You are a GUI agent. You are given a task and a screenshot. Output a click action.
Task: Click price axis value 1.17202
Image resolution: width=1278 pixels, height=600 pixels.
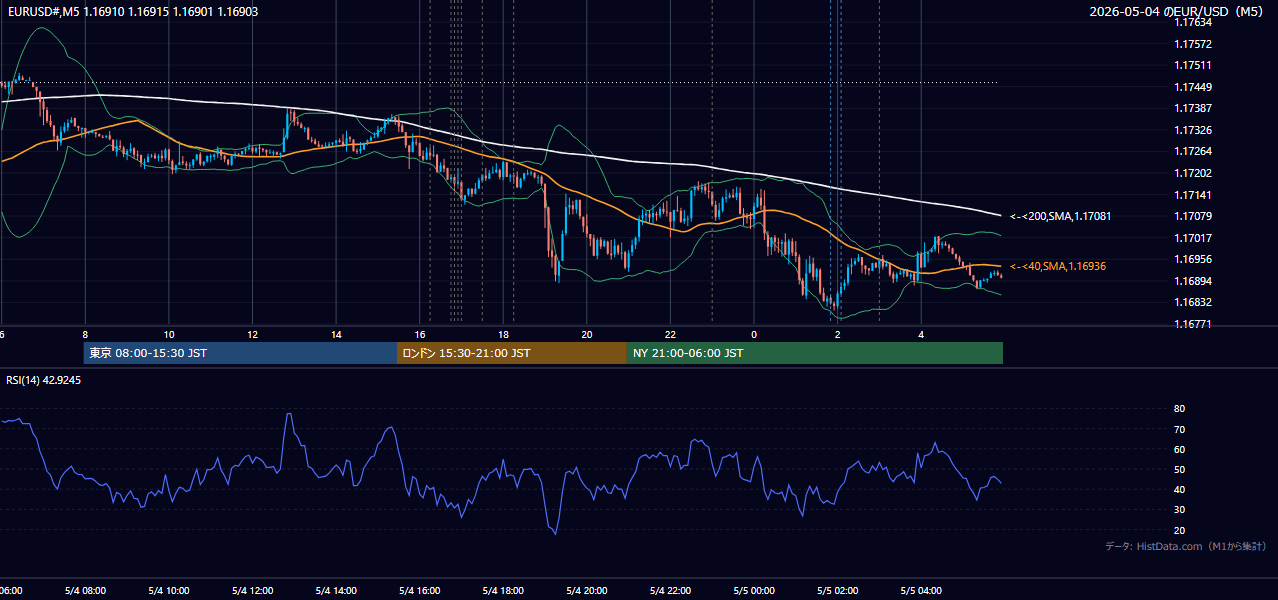point(1191,173)
